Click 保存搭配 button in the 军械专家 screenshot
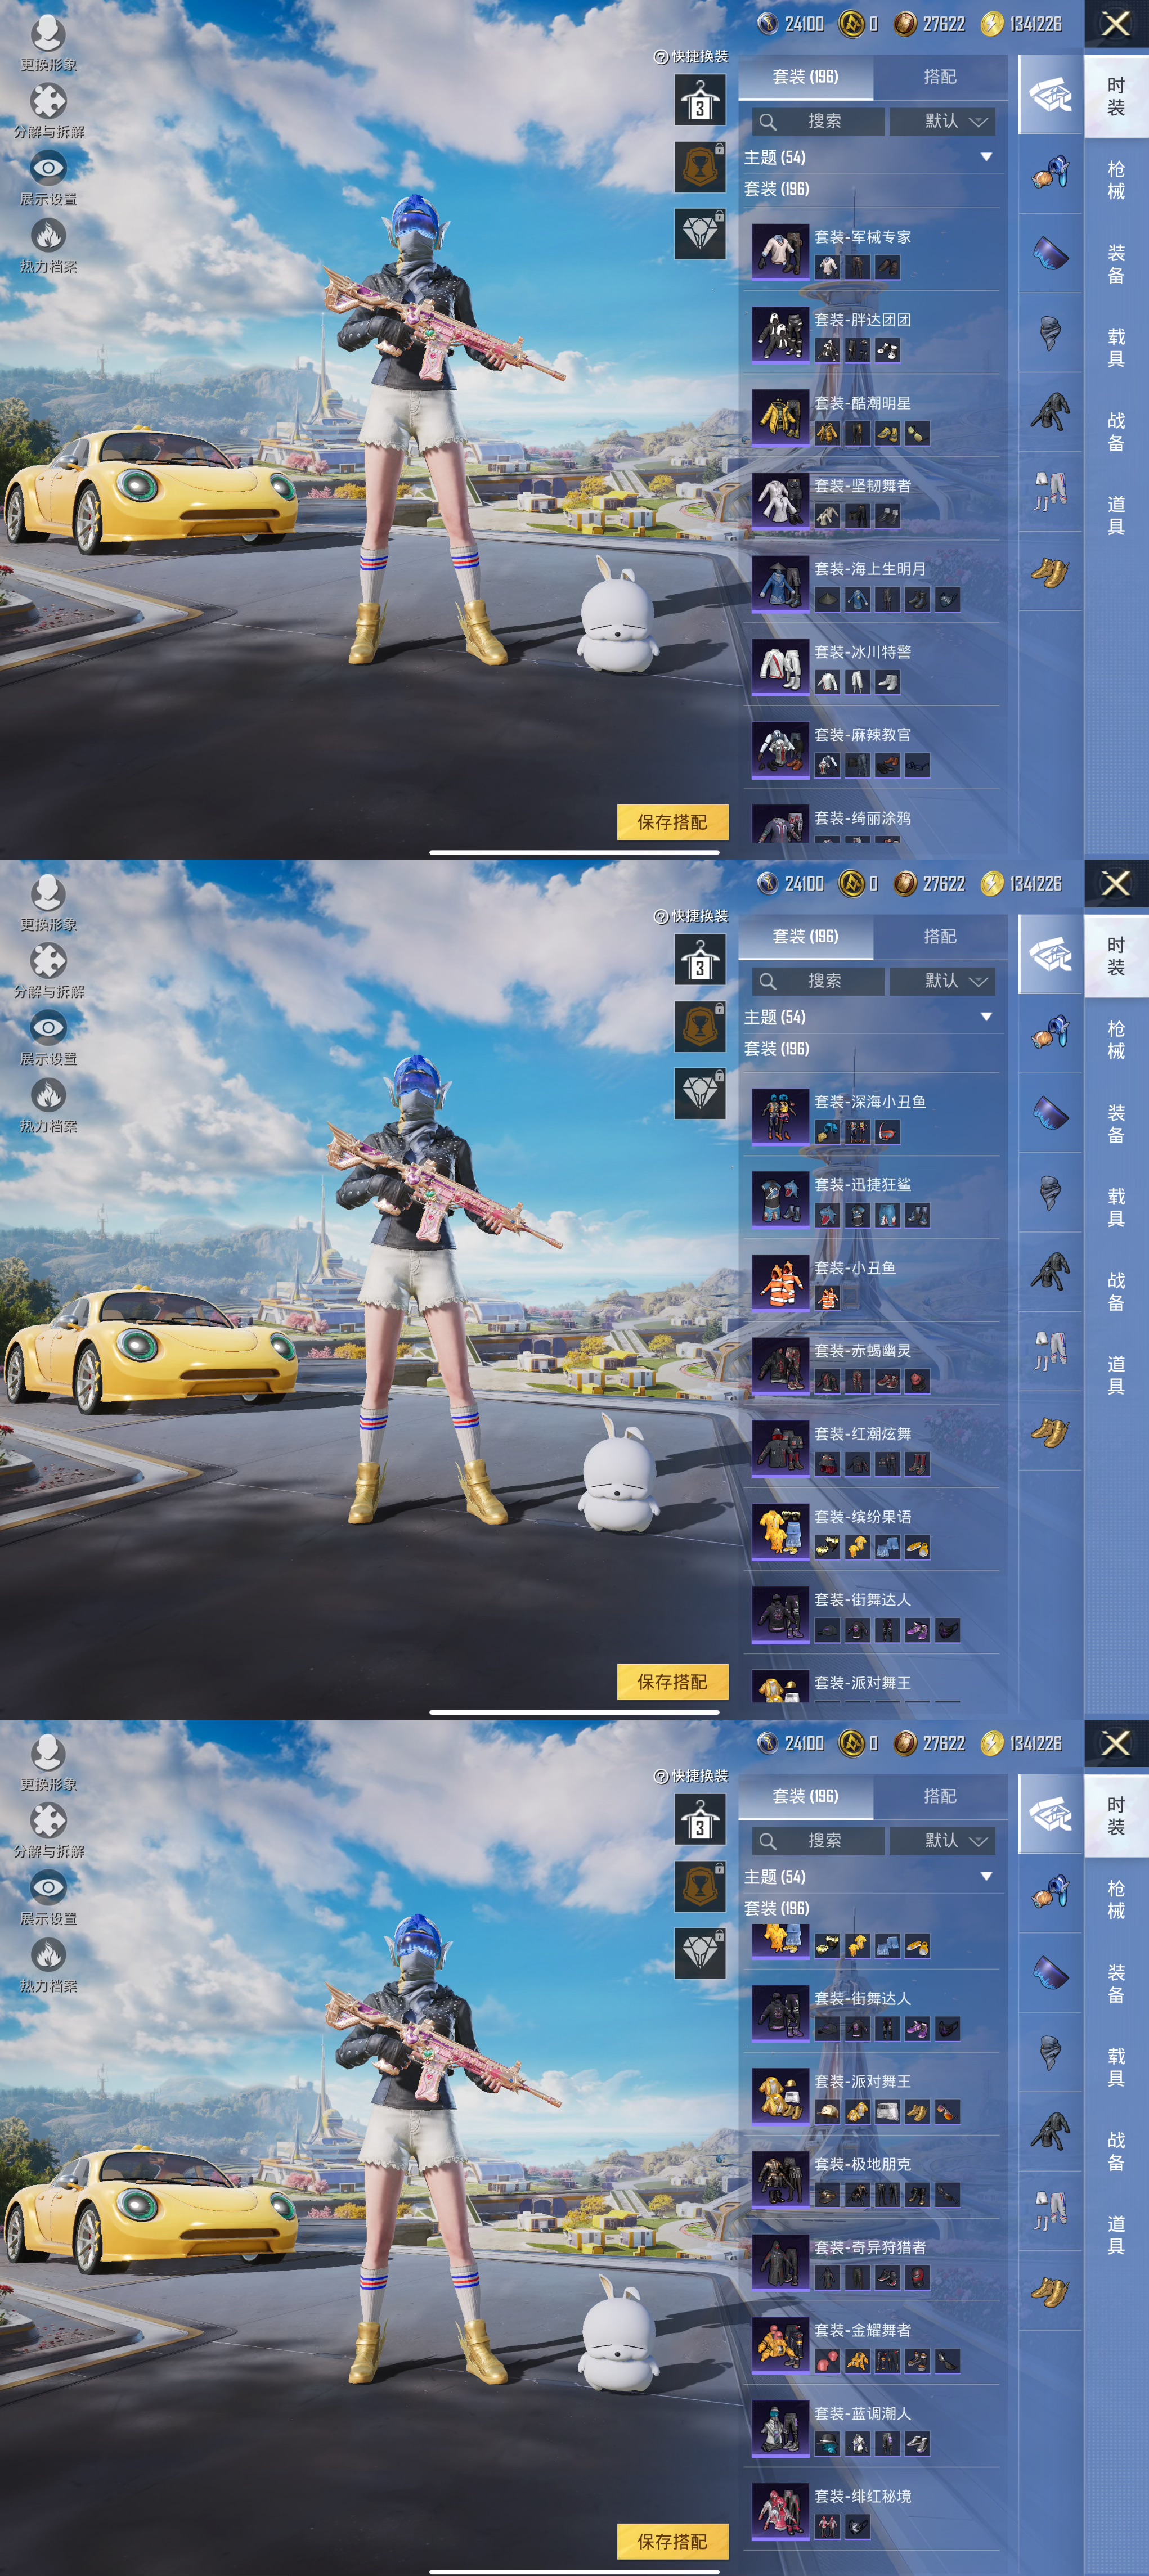This screenshot has height=2576, width=1149. [672, 822]
